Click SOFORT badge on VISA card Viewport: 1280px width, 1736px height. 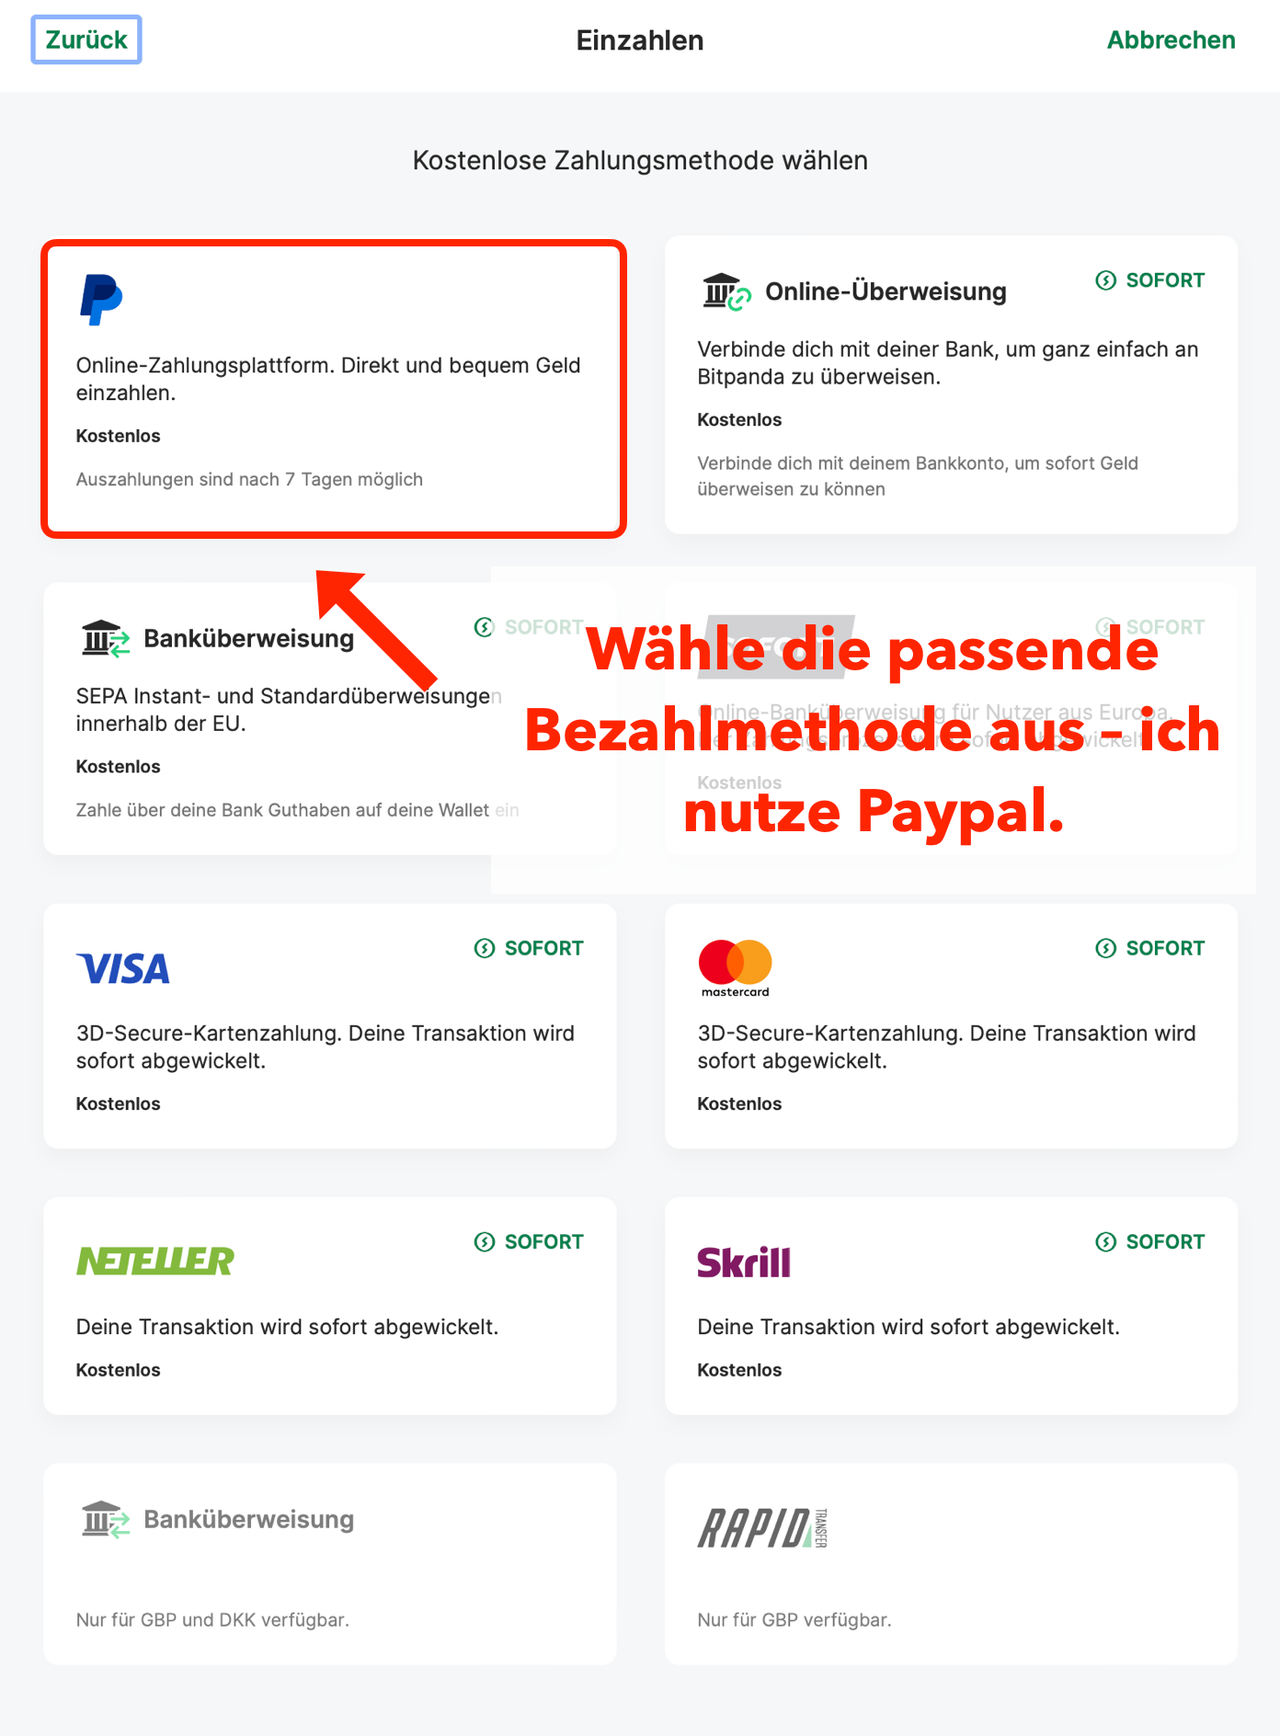tap(529, 948)
